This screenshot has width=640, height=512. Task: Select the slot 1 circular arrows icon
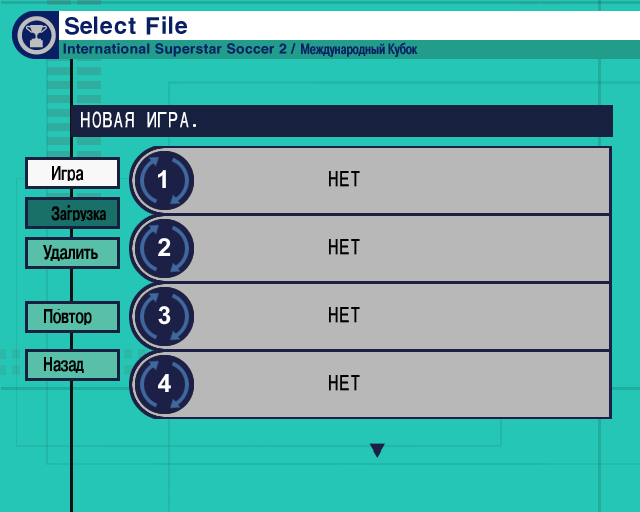164,180
